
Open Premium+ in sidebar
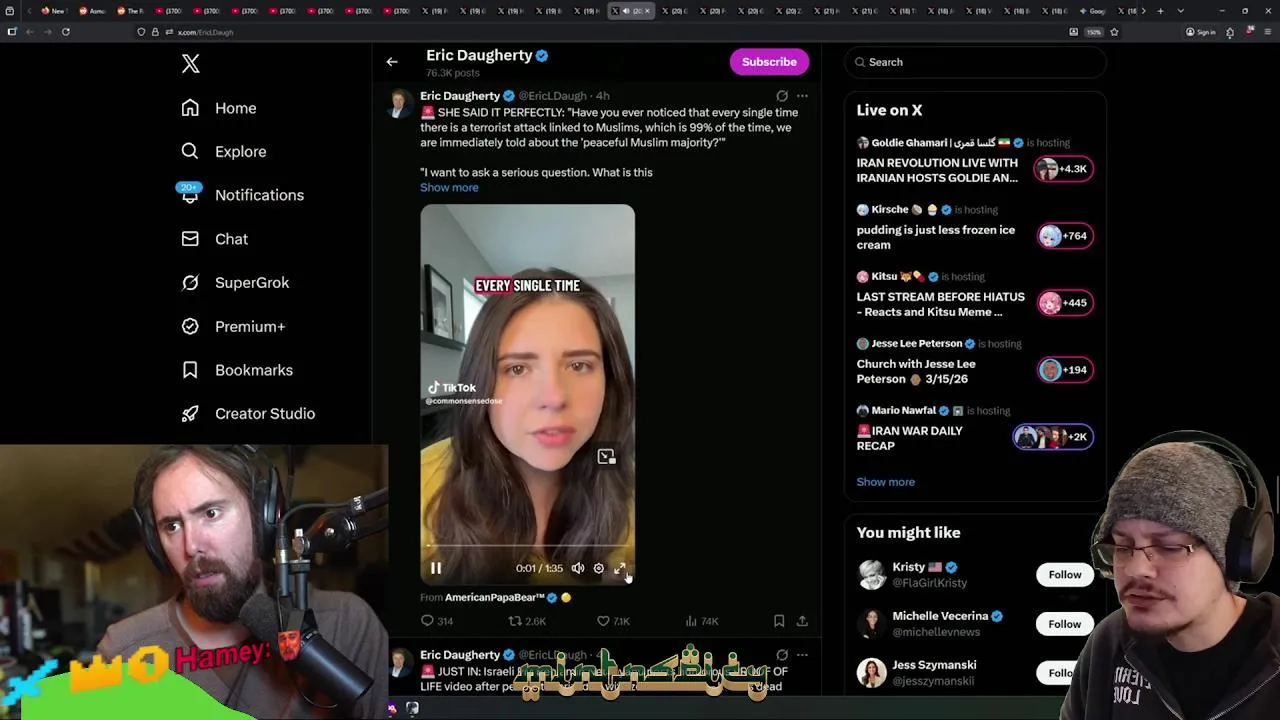click(234, 326)
